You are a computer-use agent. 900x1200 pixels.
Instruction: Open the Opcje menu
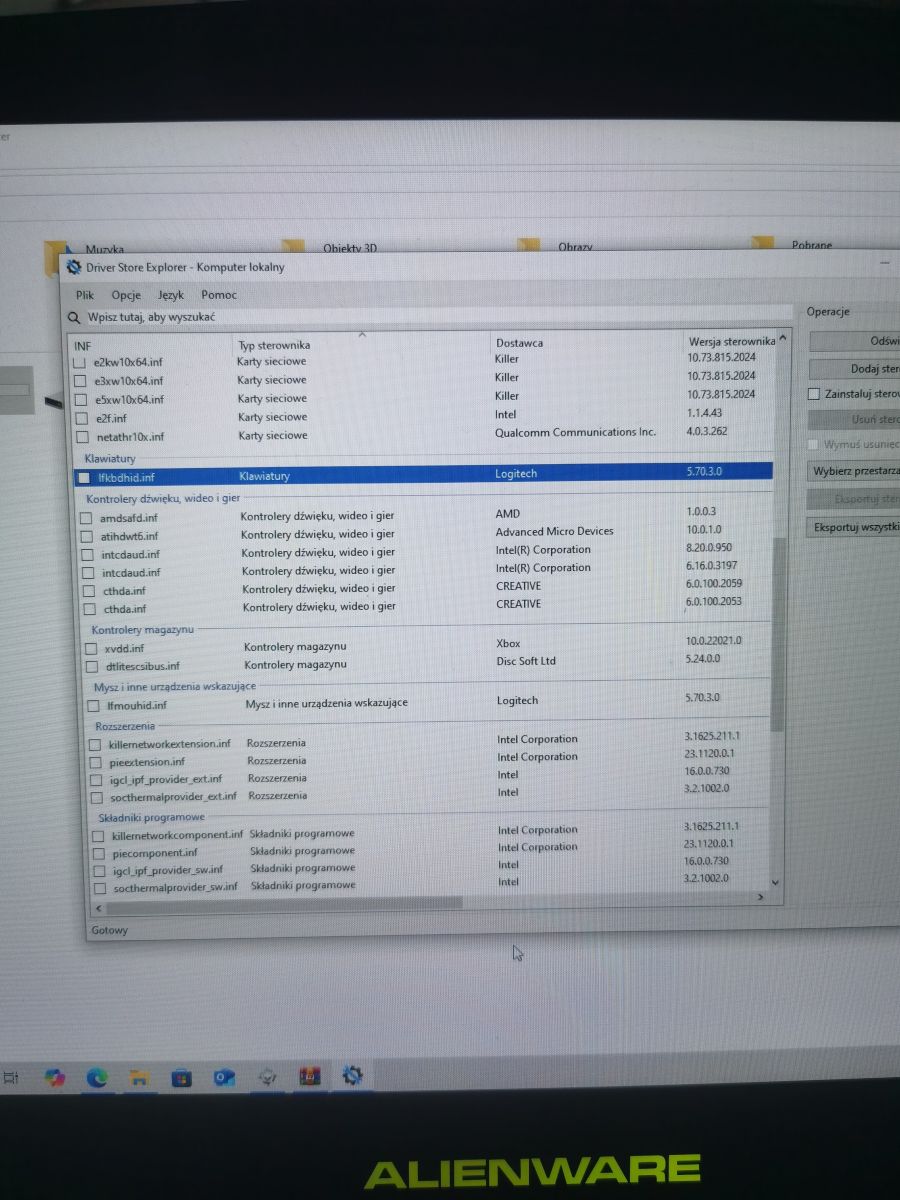point(126,295)
